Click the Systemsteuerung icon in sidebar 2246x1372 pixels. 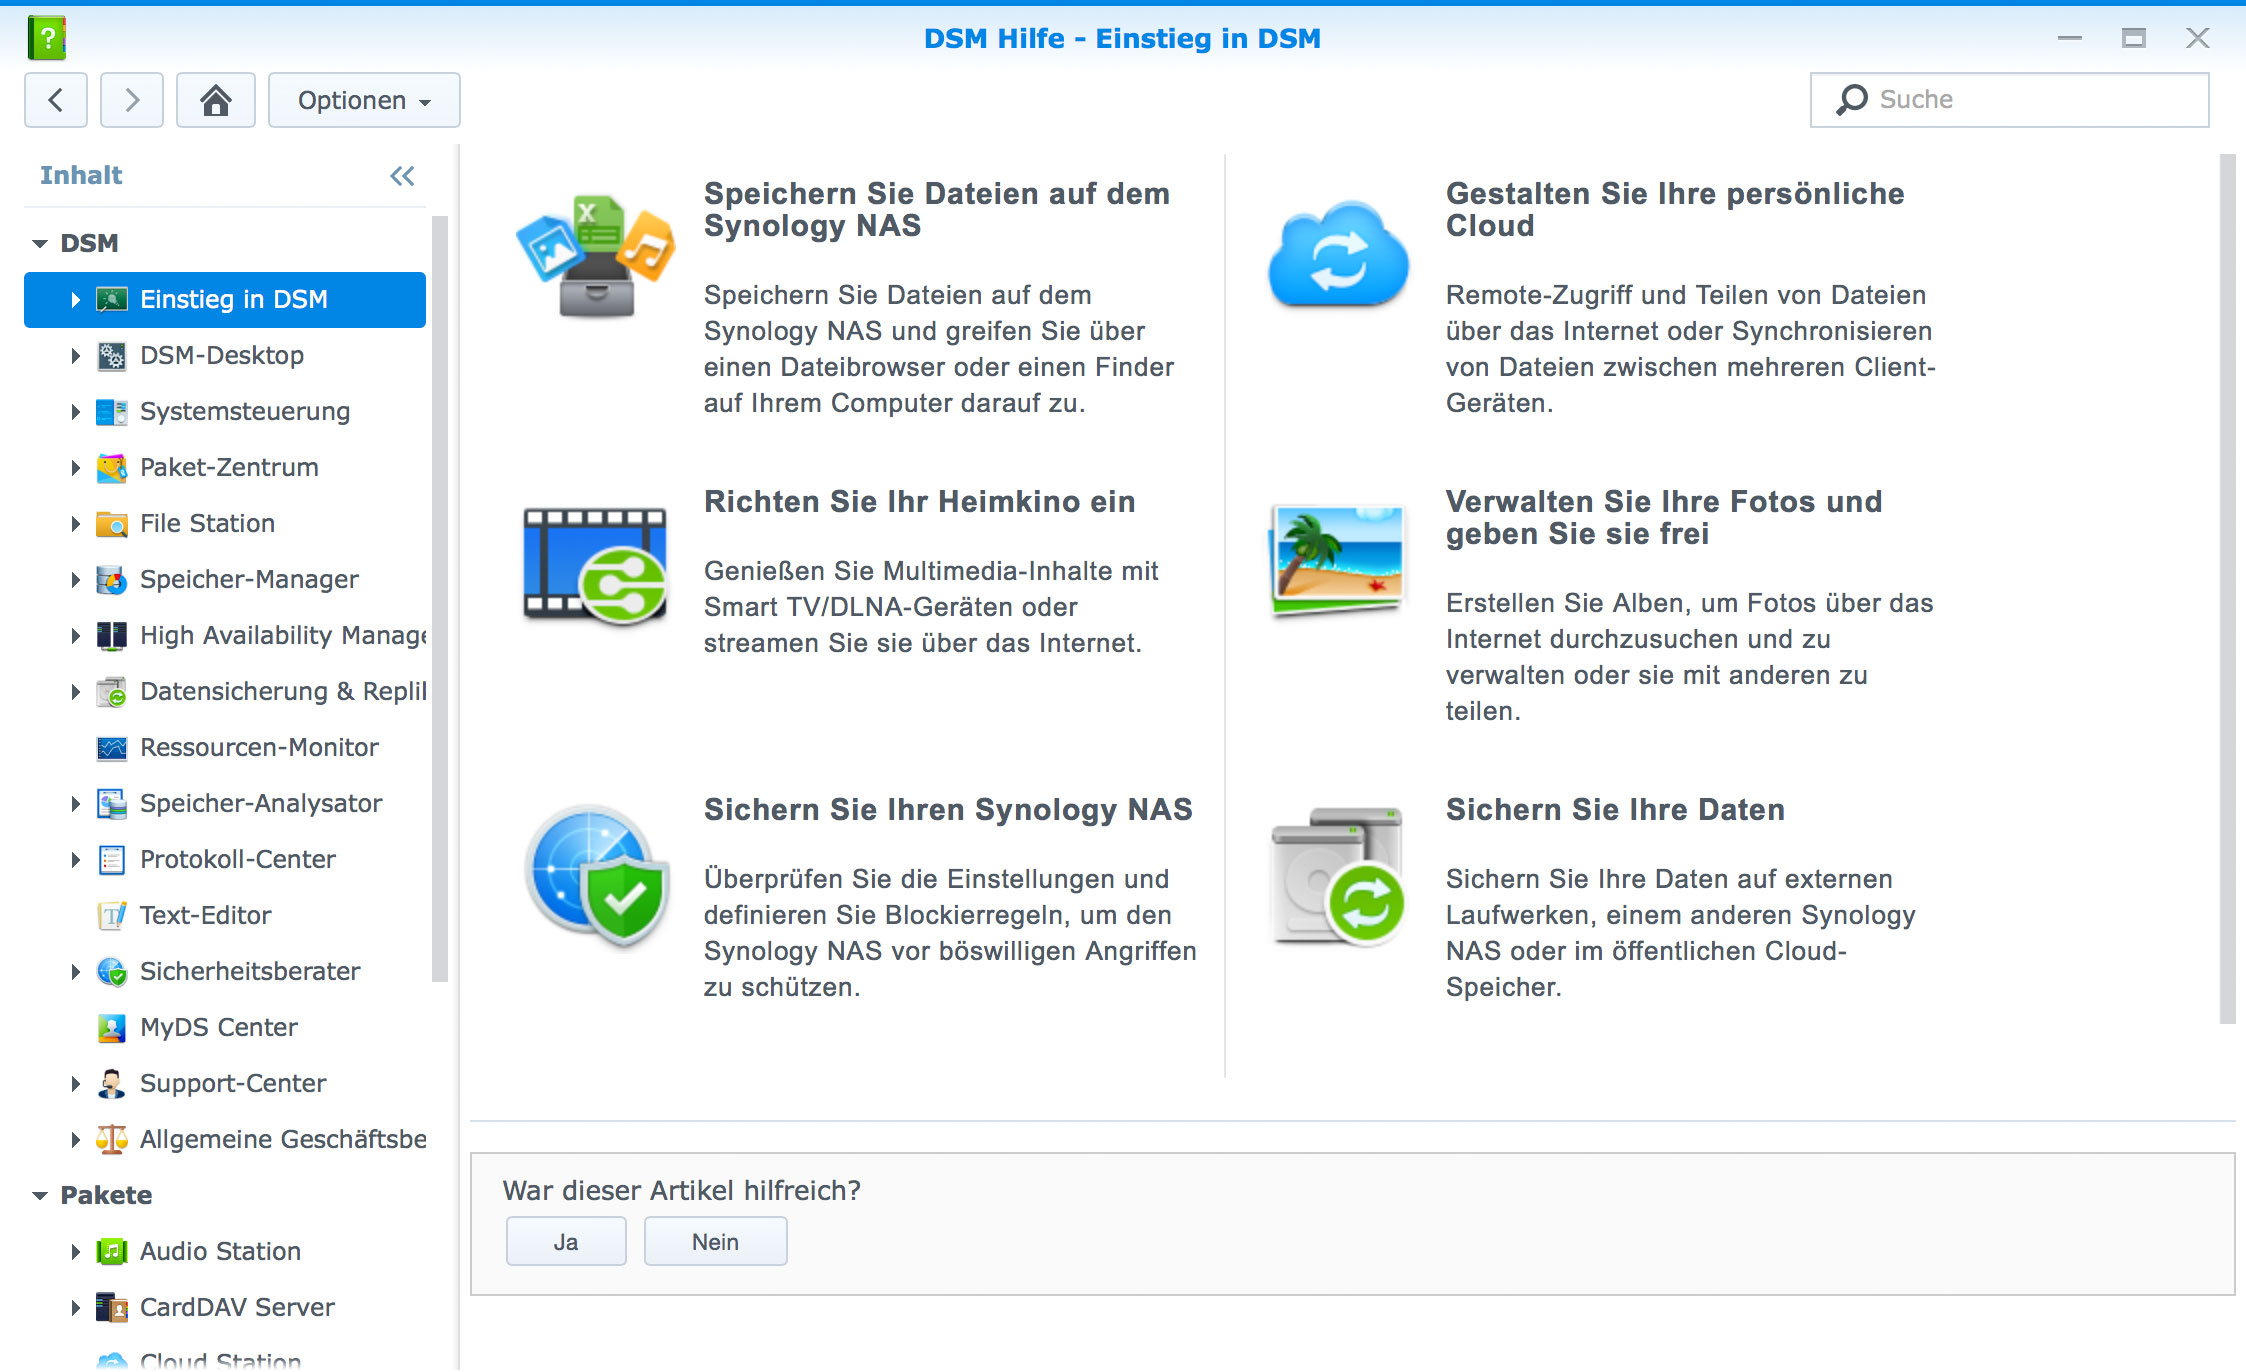(112, 411)
